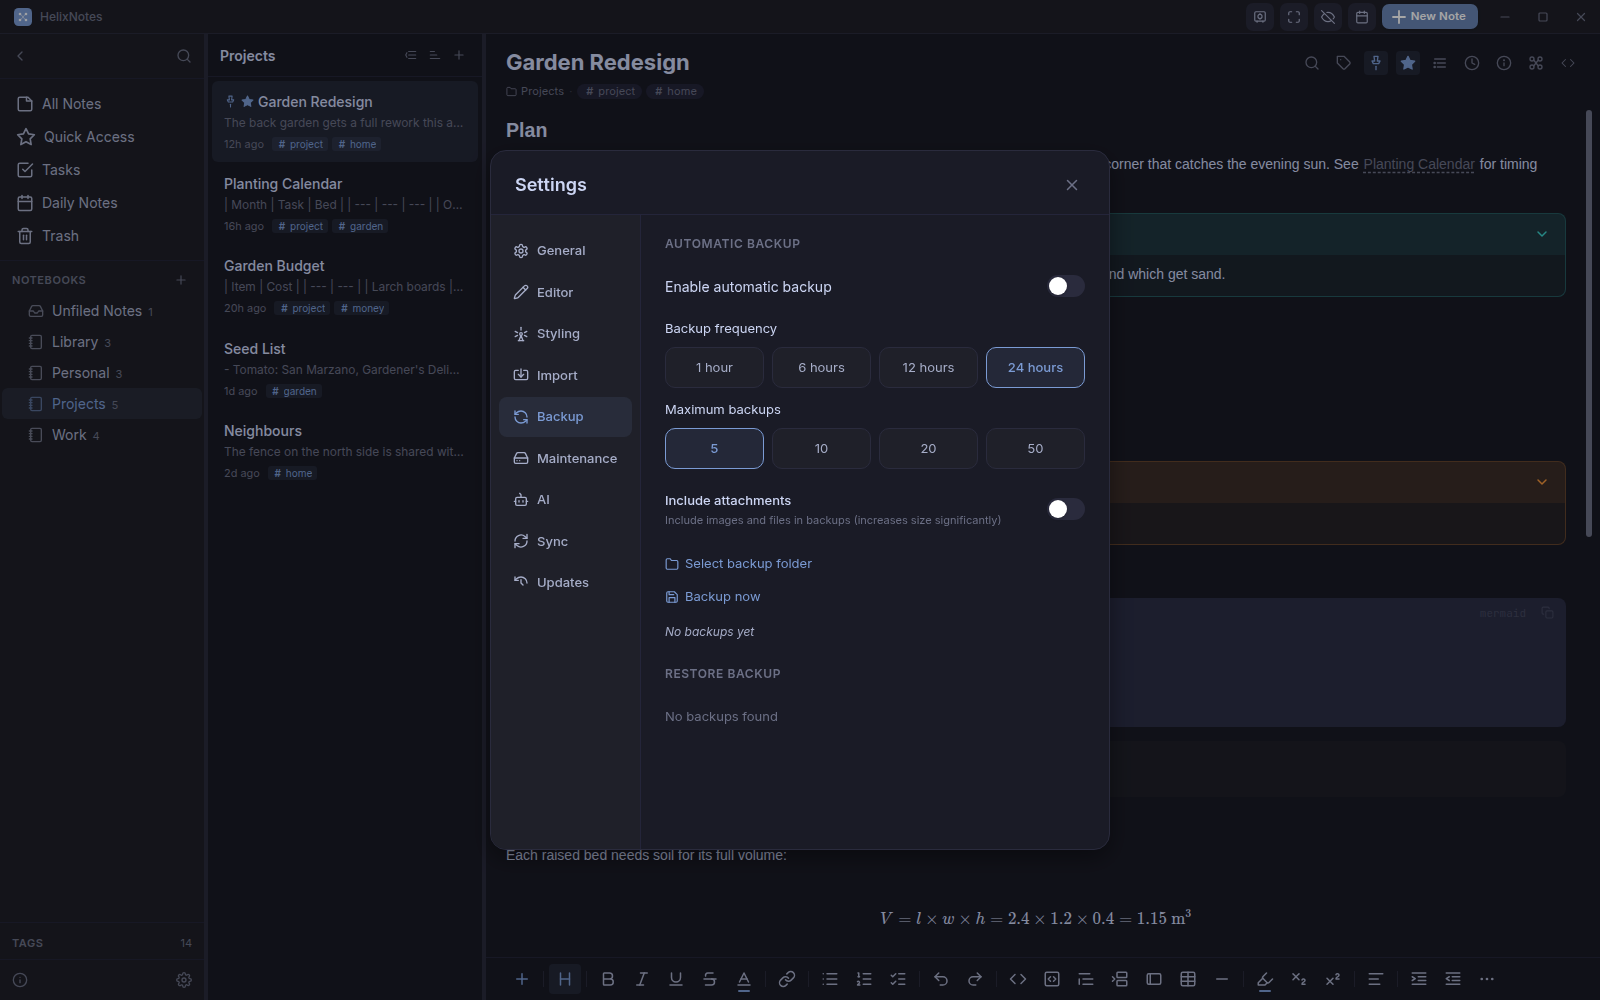This screenshot has width=1600, height=1000.
Task: Collapse the orange callout block chevron
Action: coord(1542,482)
